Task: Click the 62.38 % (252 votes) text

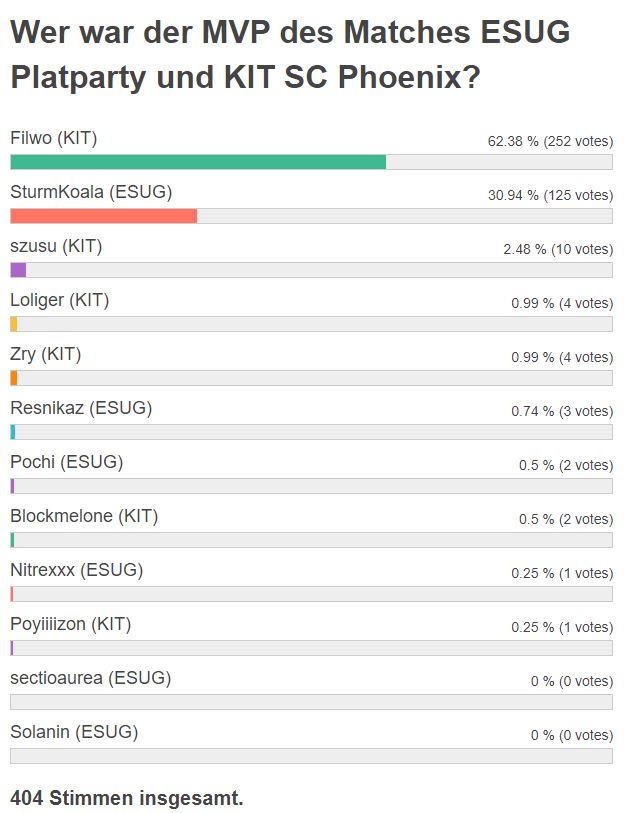Action: point(550,141)
